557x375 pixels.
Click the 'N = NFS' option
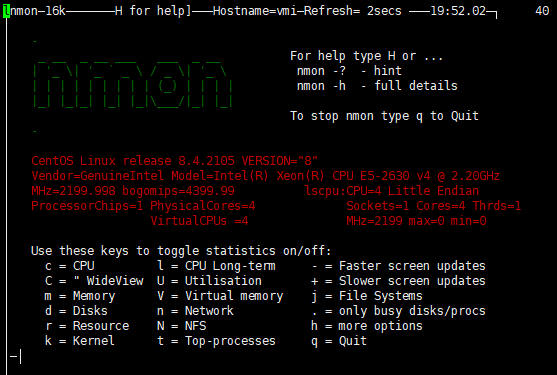tap(182, 326)
